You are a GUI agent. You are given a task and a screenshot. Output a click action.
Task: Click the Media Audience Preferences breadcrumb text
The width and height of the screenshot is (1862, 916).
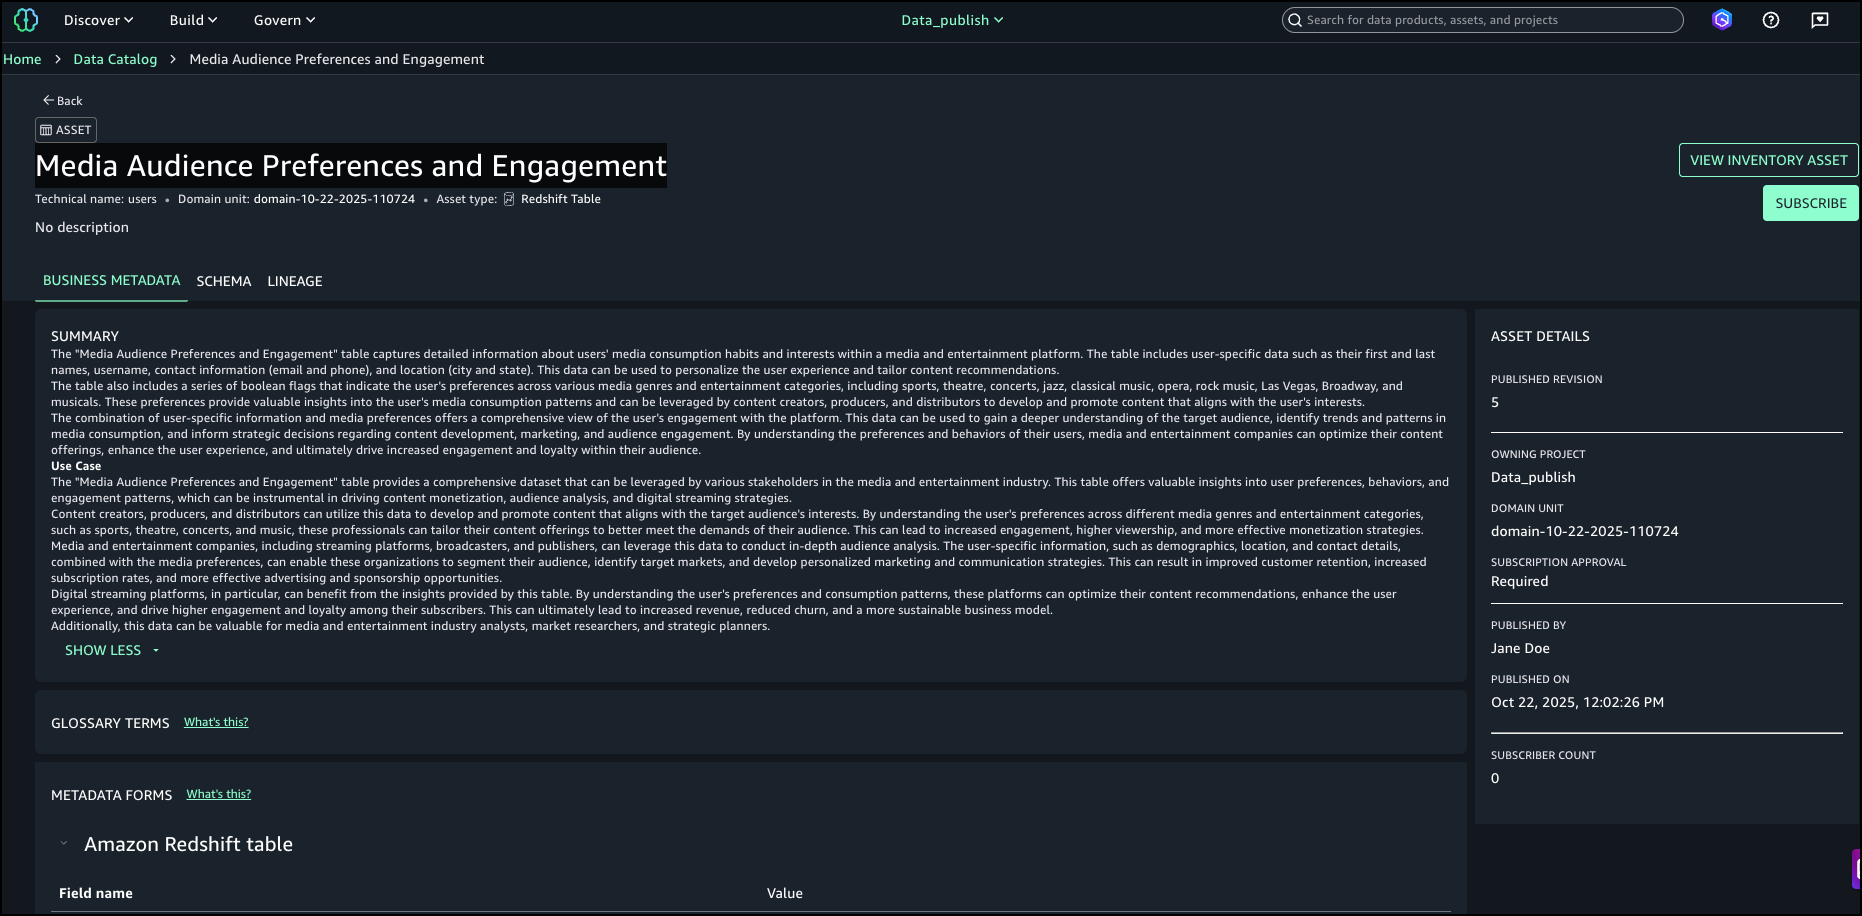tap(337, 59)
